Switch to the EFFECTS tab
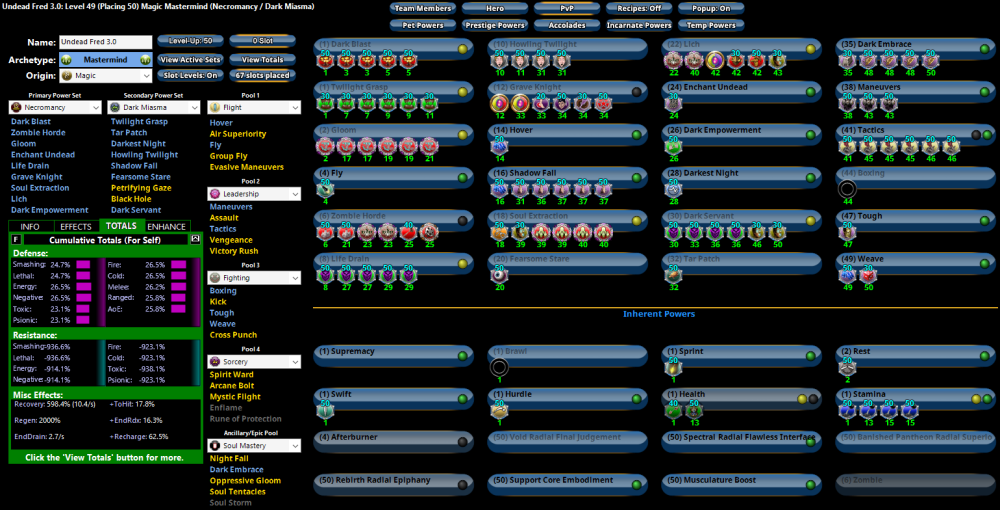The width and height of the screenshot is (1000, 510). point(76,227)
